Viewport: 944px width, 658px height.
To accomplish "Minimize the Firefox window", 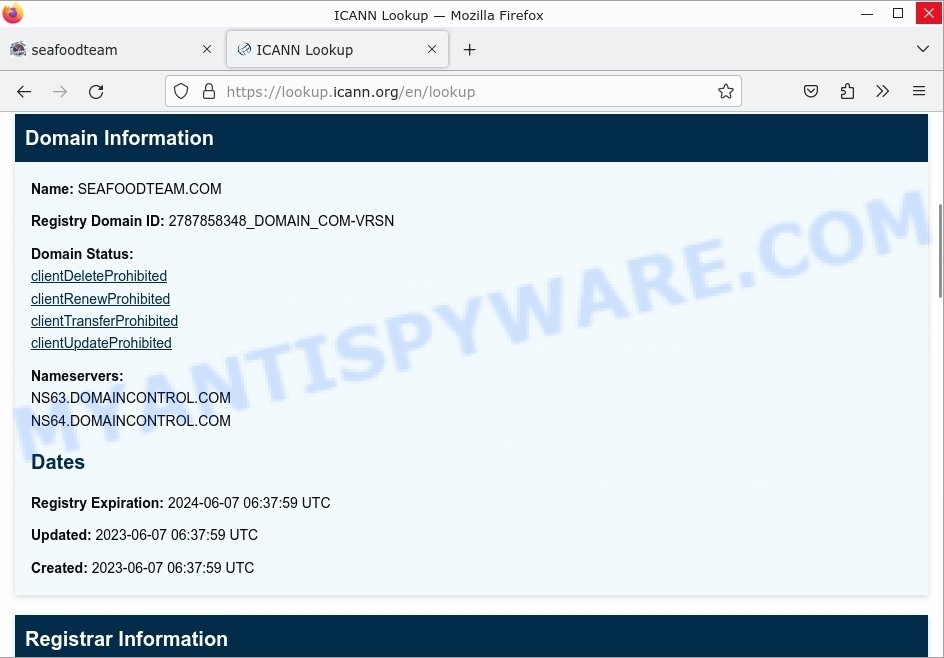I will [867, 14].
